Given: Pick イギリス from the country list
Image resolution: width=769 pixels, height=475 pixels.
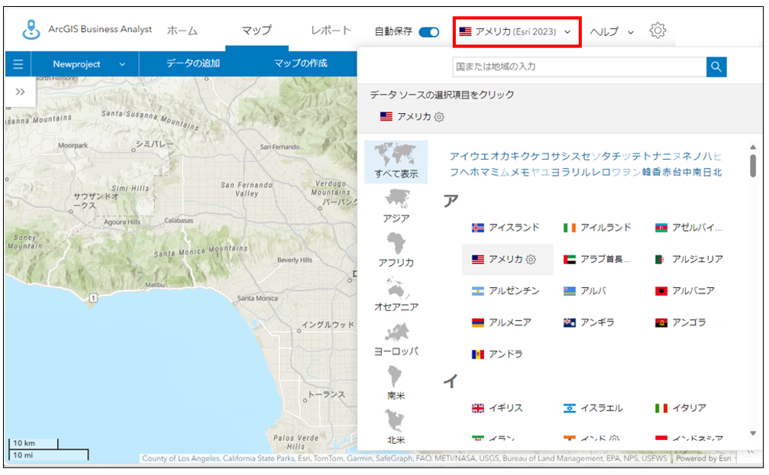Looking at the screenshot, I should 497,408.
